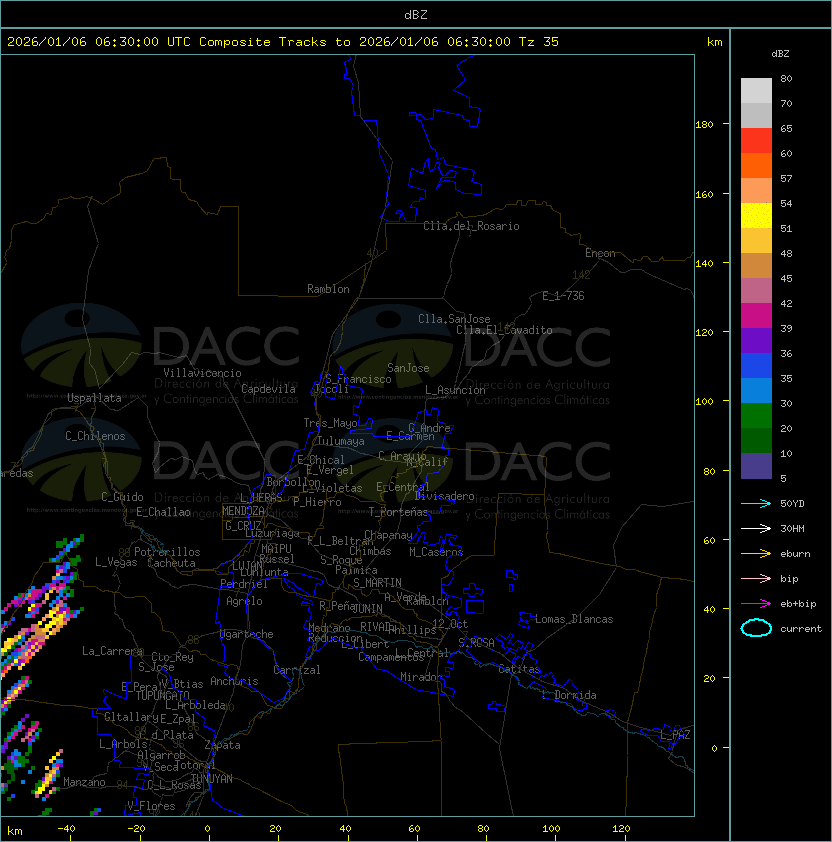Click the L_Dormida label
The height and width of the screenshot is (842, 832).
569,695
